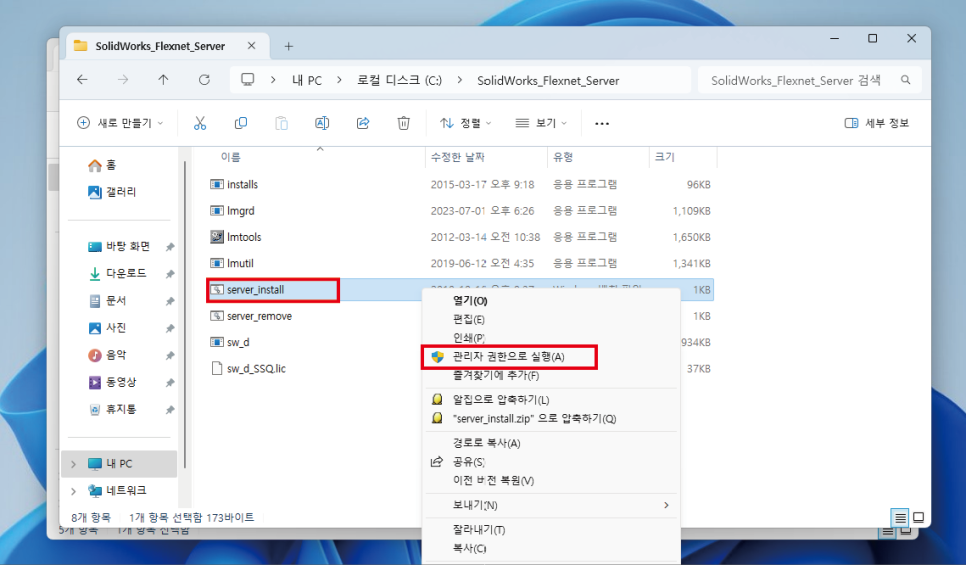Click 로컬 디스크 (C:) breadcrumb
Viewport: 966px width, 565px height.
tap(399, 80)
